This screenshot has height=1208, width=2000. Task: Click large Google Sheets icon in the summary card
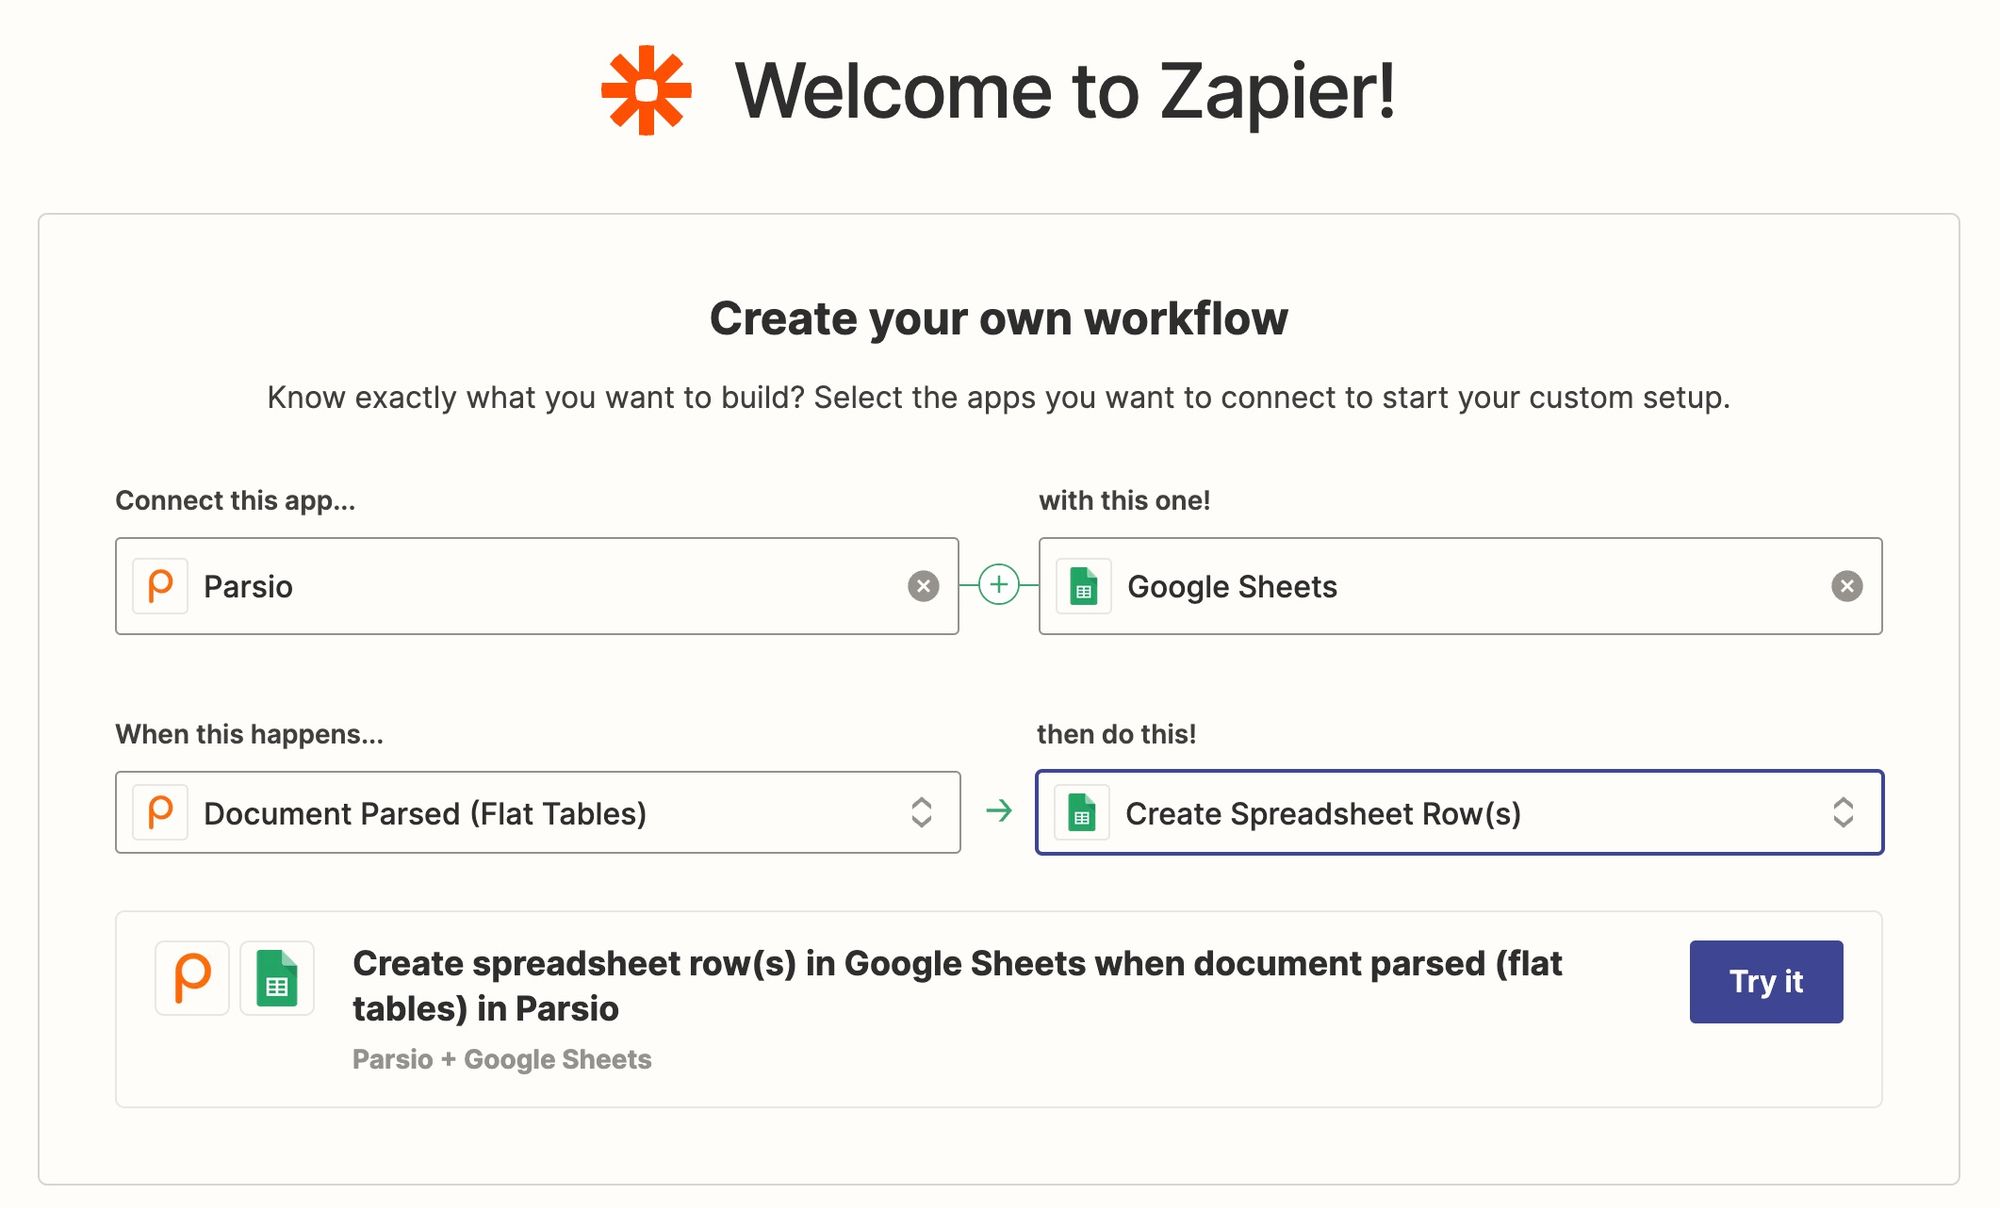(277, 978)
